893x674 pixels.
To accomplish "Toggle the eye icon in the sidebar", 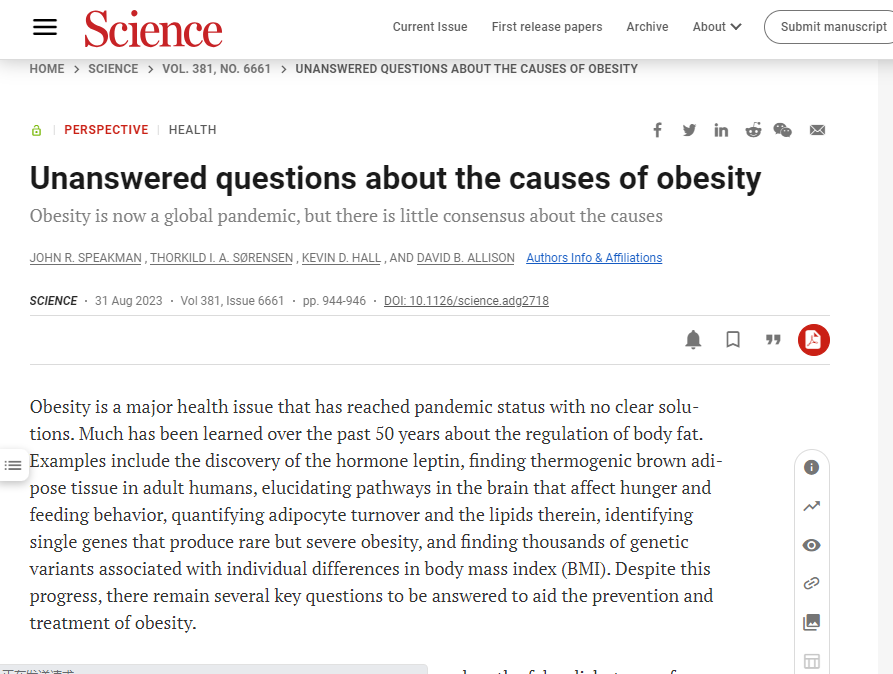I will click(x=811, y=545).
